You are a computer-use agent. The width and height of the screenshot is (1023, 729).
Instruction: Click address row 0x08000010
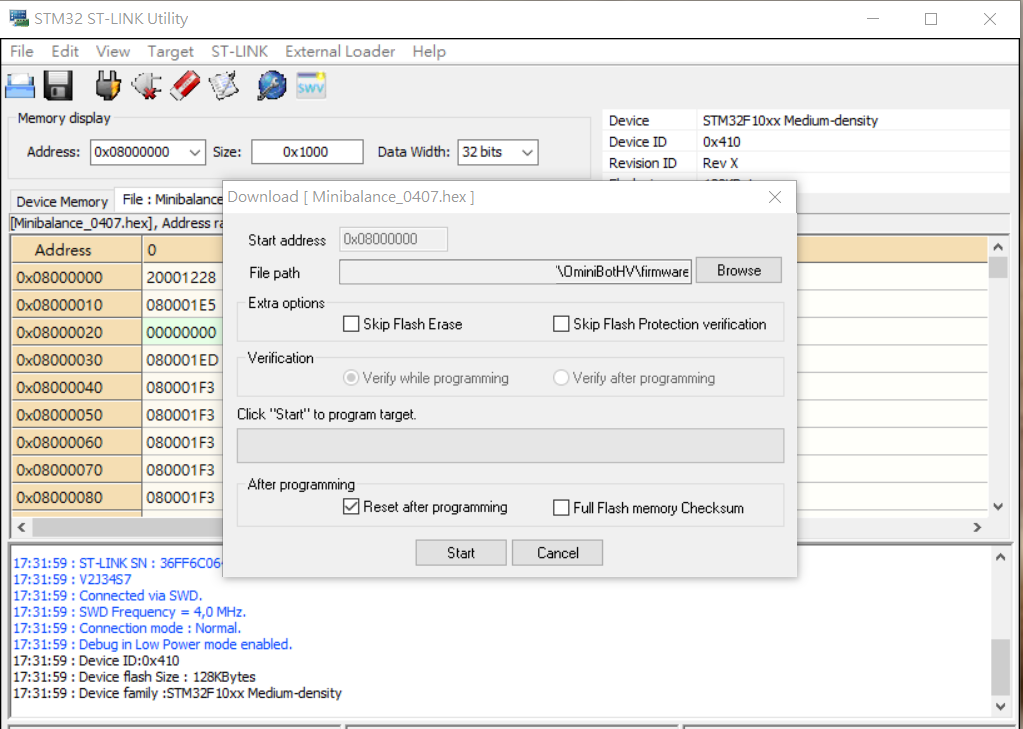point(76,305)
